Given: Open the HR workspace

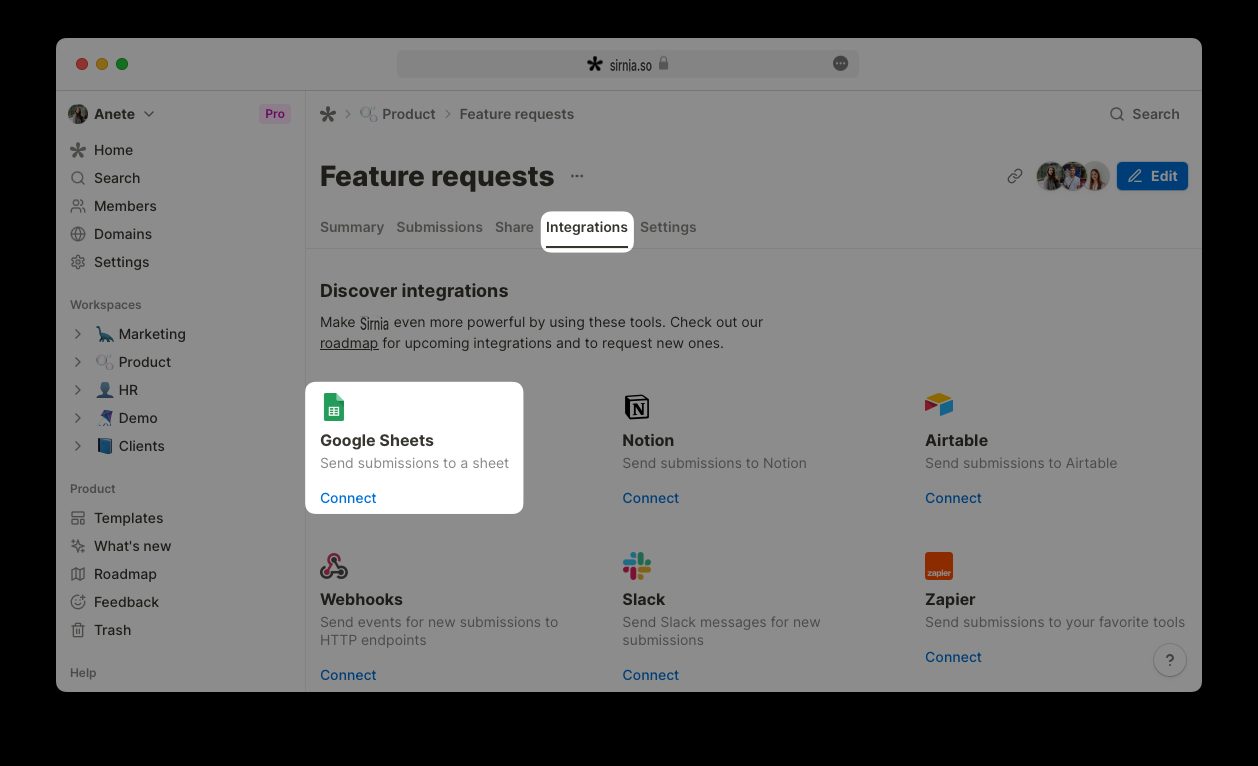Looking at the screenshot, I should 128,390.
